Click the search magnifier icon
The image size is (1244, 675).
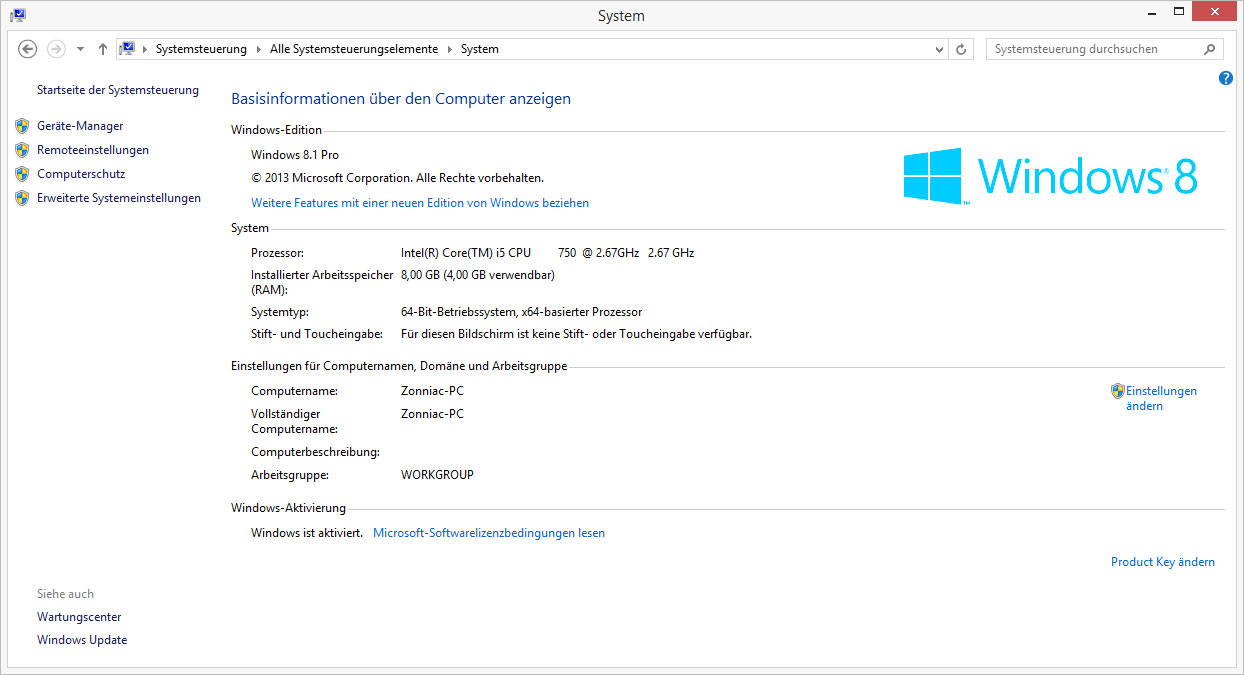[x=1209, y=49]
